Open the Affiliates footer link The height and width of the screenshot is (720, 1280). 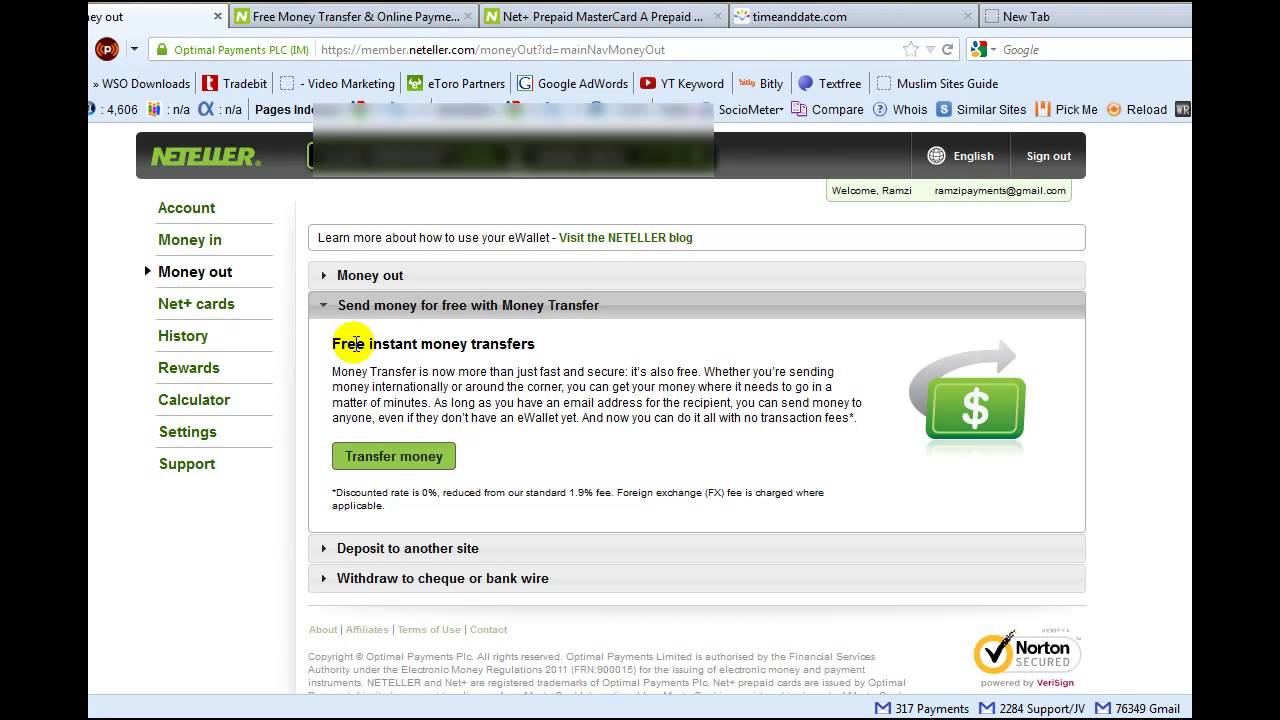[x=367, y=630]
